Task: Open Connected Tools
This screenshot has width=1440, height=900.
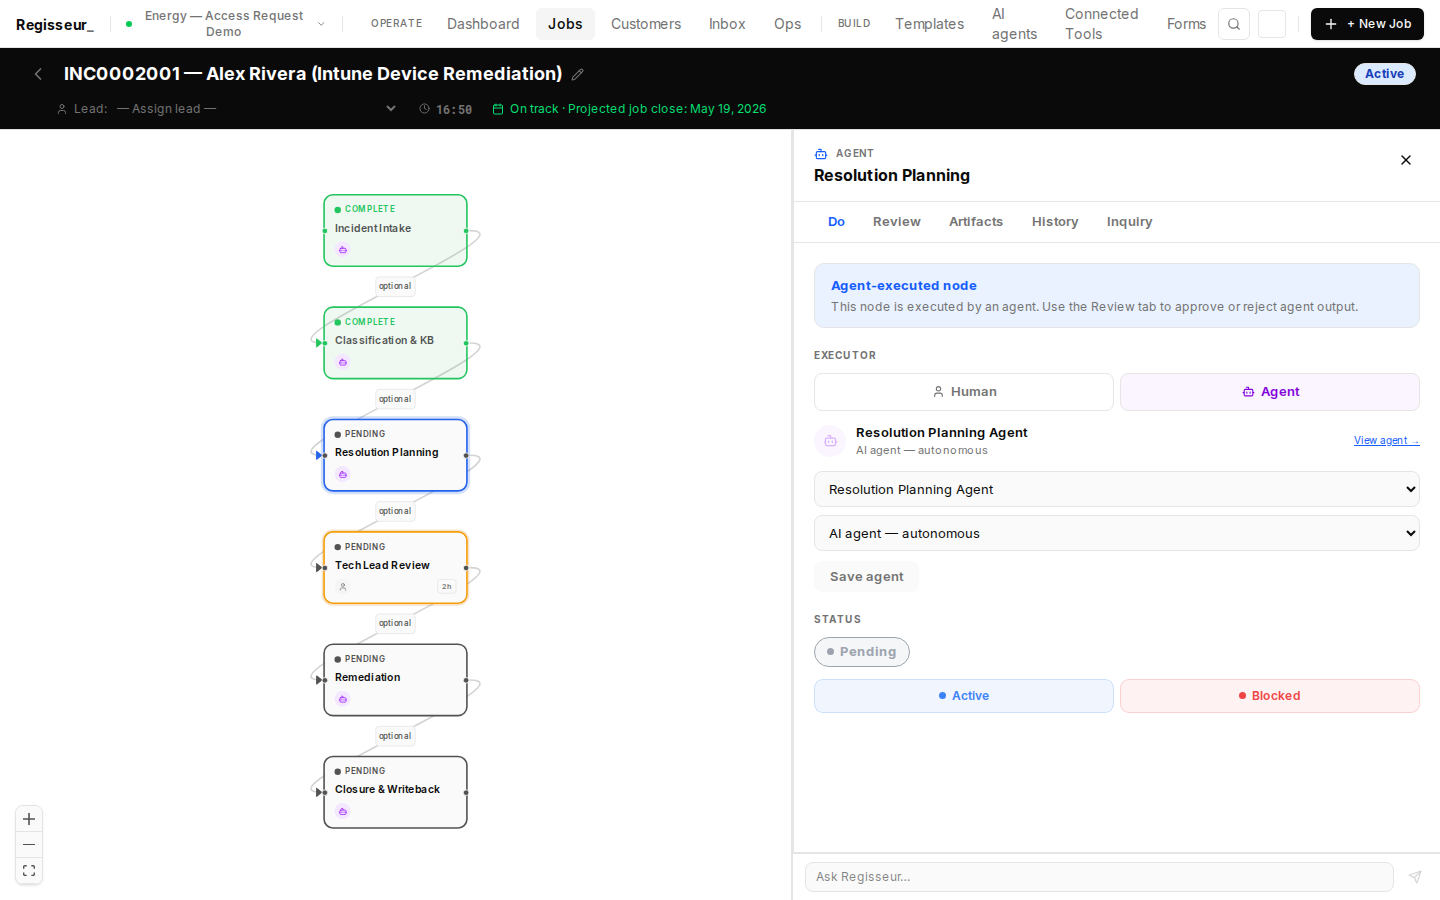Action: pyautogui.click(x=1101, y=24)
